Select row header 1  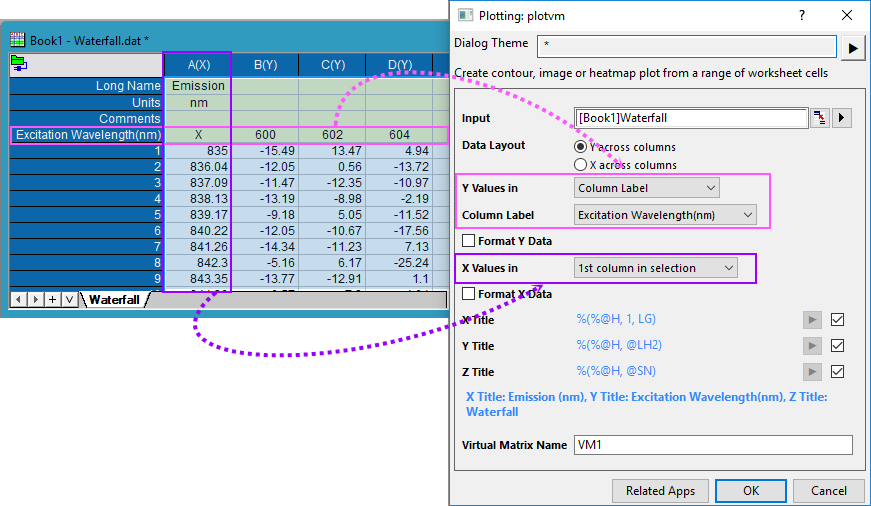(x=86, y=151)
